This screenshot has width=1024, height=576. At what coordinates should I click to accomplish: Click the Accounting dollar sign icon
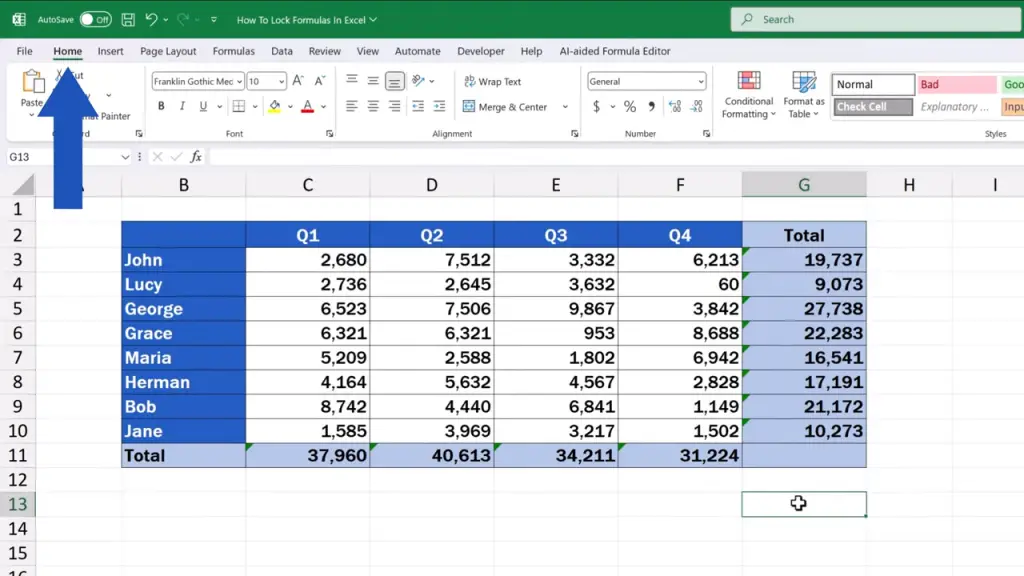(597, 106)
